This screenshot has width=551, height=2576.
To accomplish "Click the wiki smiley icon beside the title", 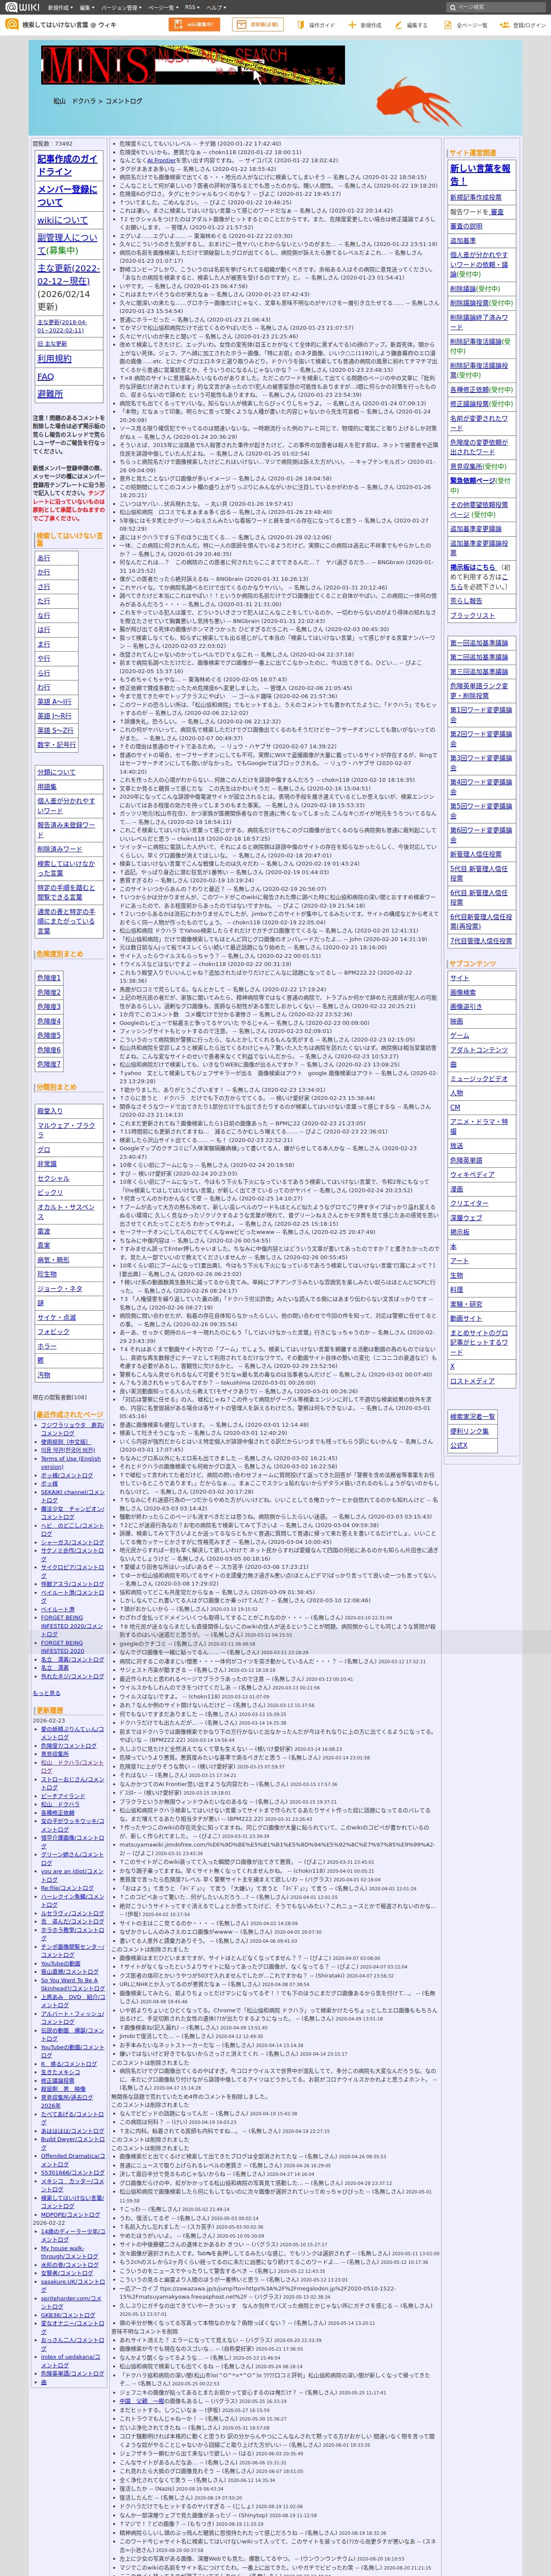I will (x=12, y=24).
